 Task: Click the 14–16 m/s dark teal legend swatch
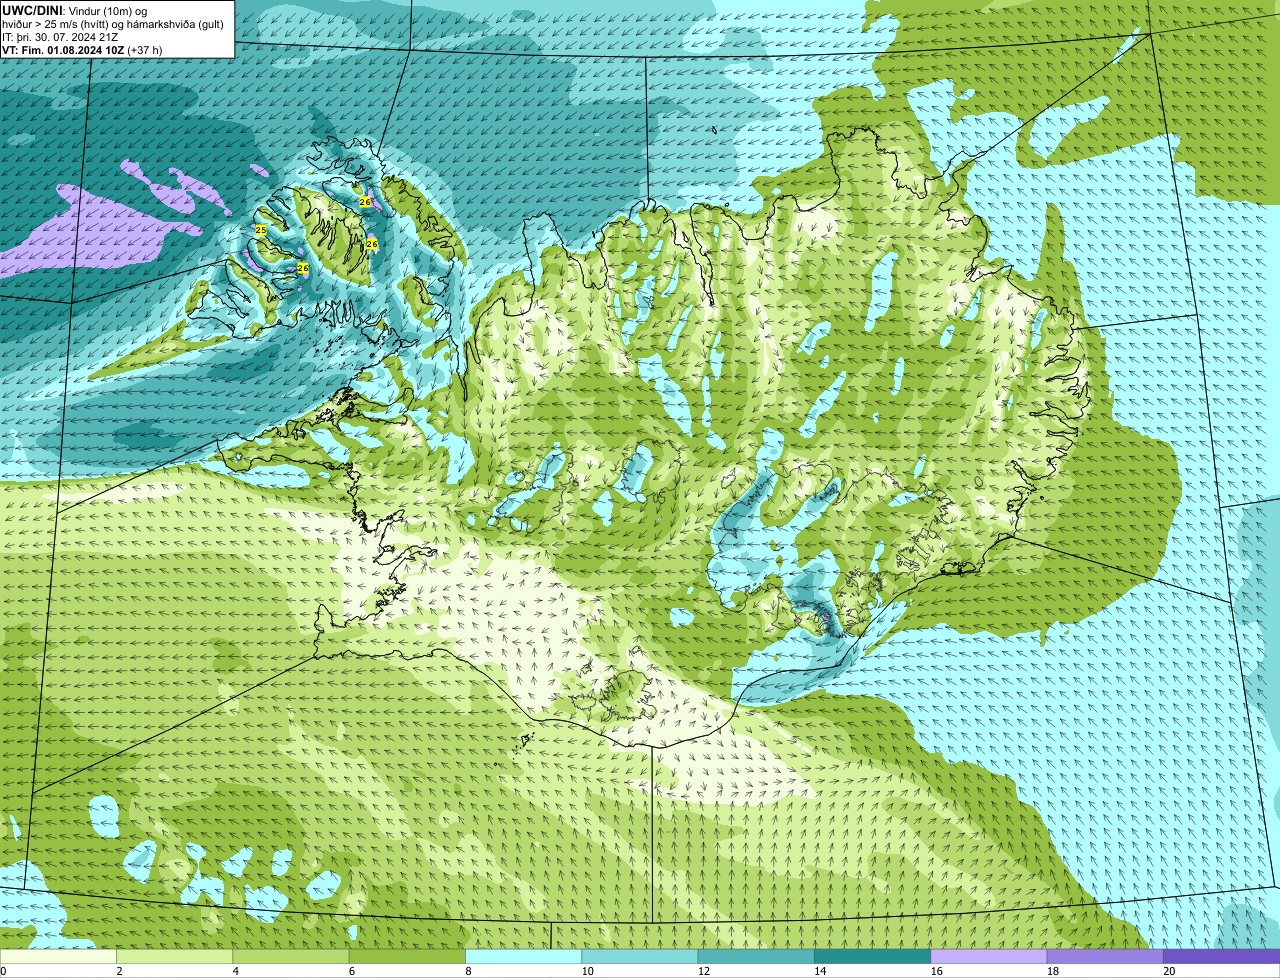[872, 956]
